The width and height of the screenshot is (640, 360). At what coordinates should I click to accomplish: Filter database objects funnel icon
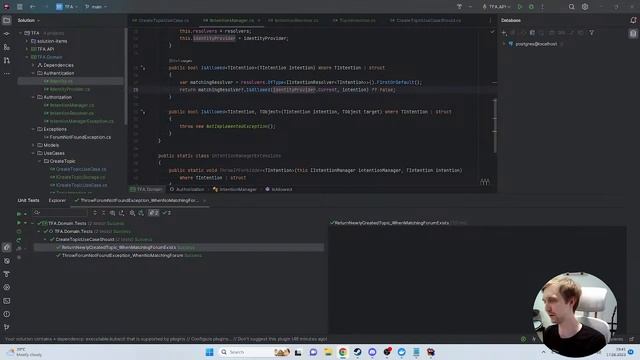tap(591, 33)
